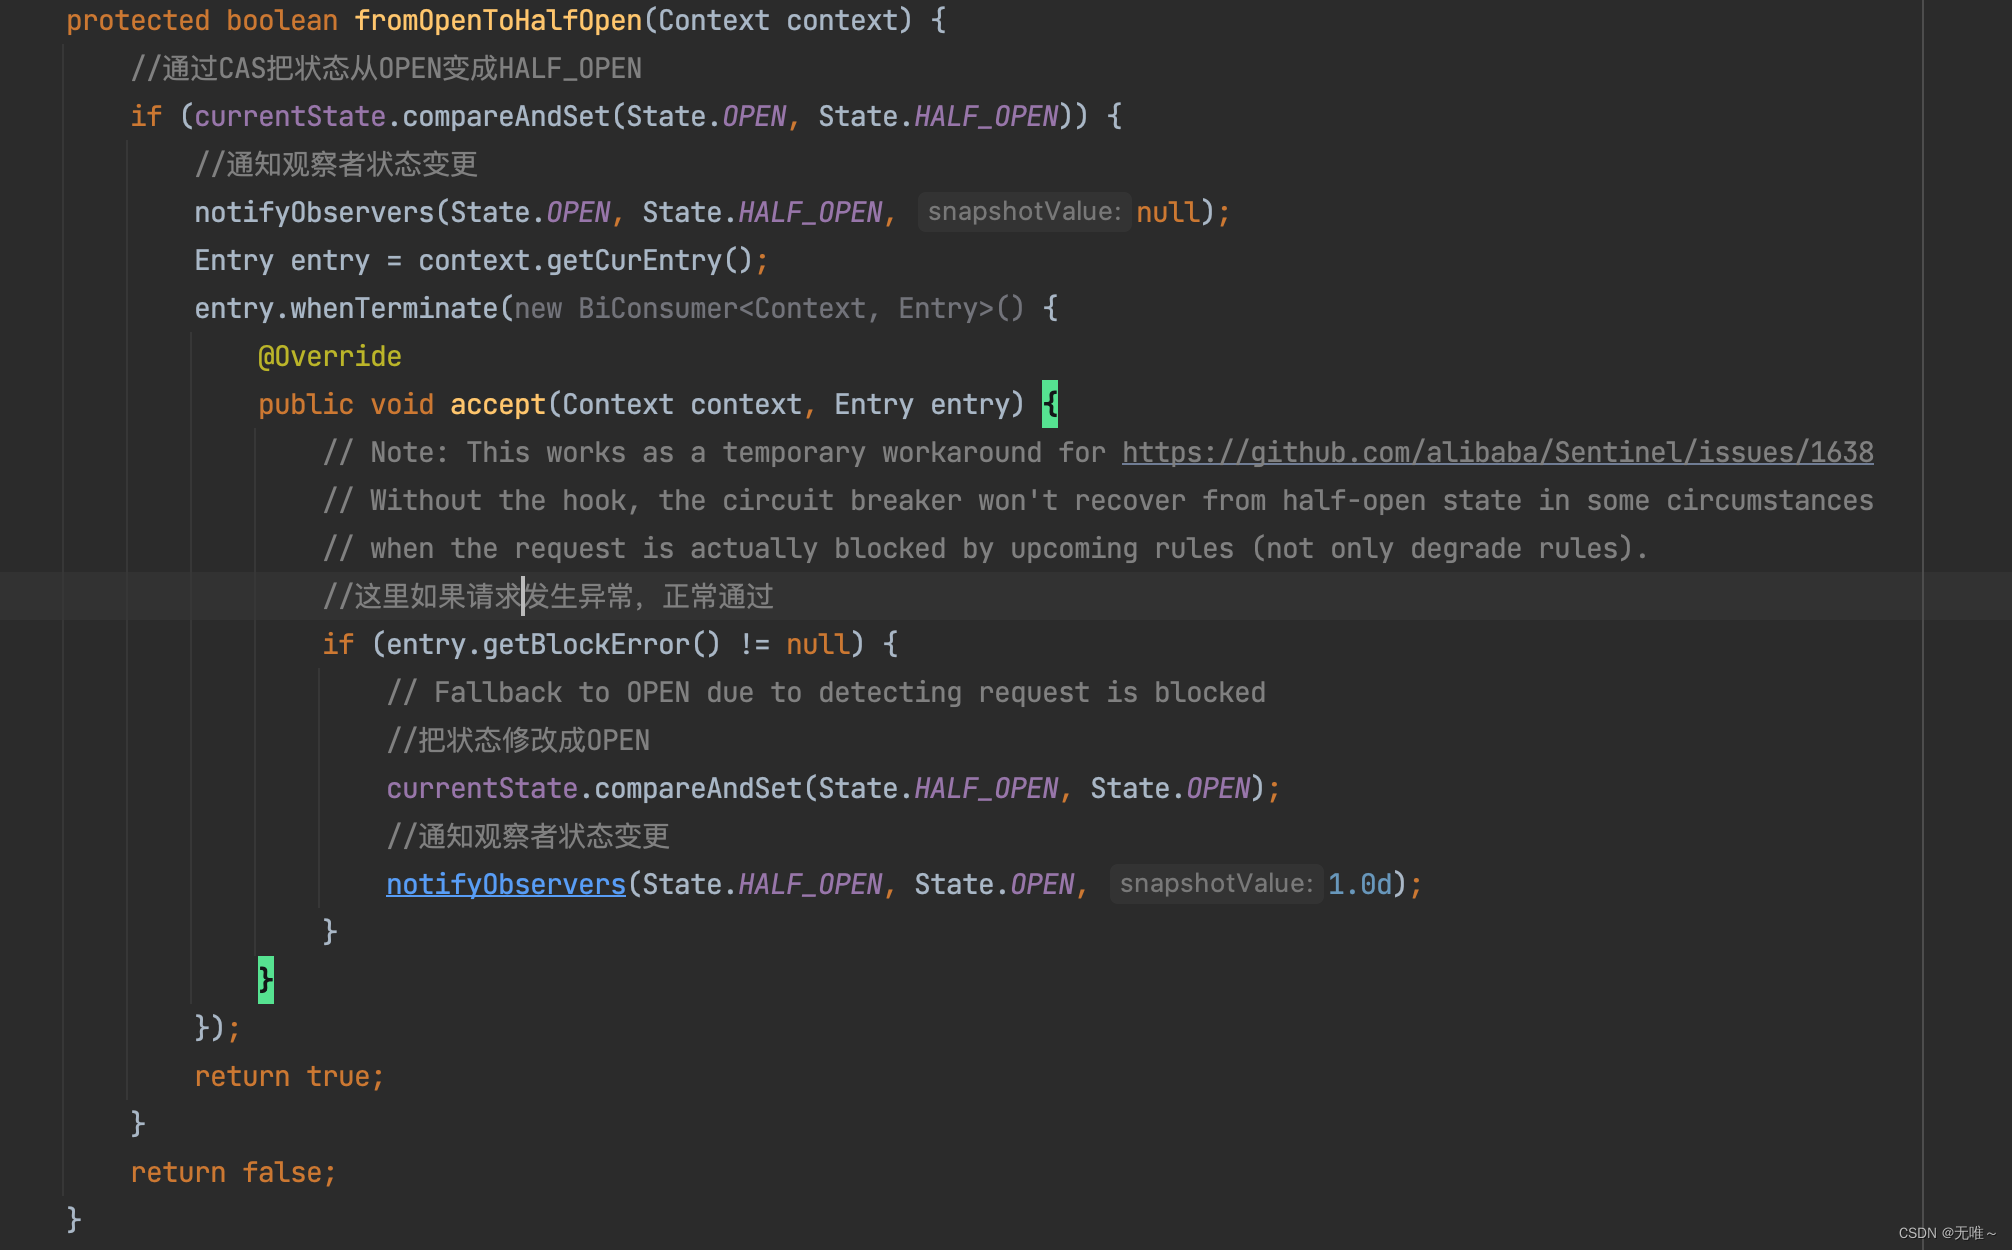Image resolution: width=2012 pixels, height=1250 pixels.
Task: Click comment starting '// Without the hook'
Action: (x=1098, y=500)
